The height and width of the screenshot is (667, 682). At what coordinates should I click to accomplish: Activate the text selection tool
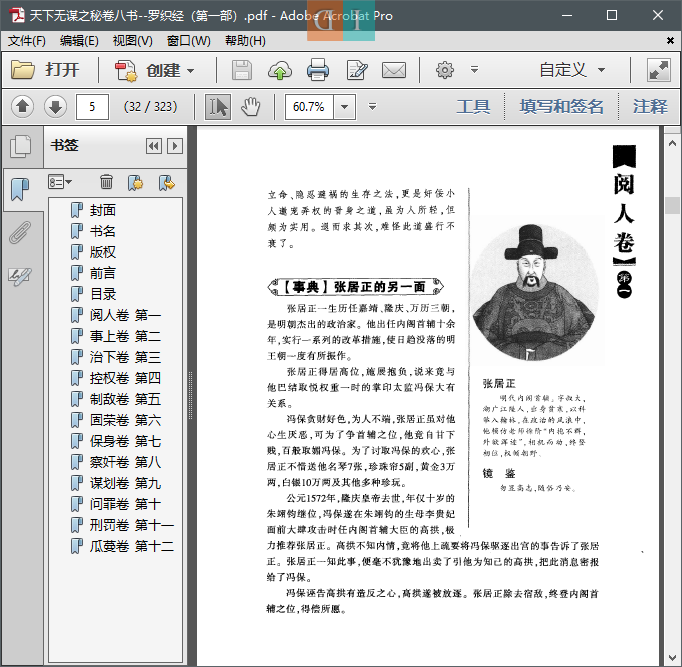point(218,107)
